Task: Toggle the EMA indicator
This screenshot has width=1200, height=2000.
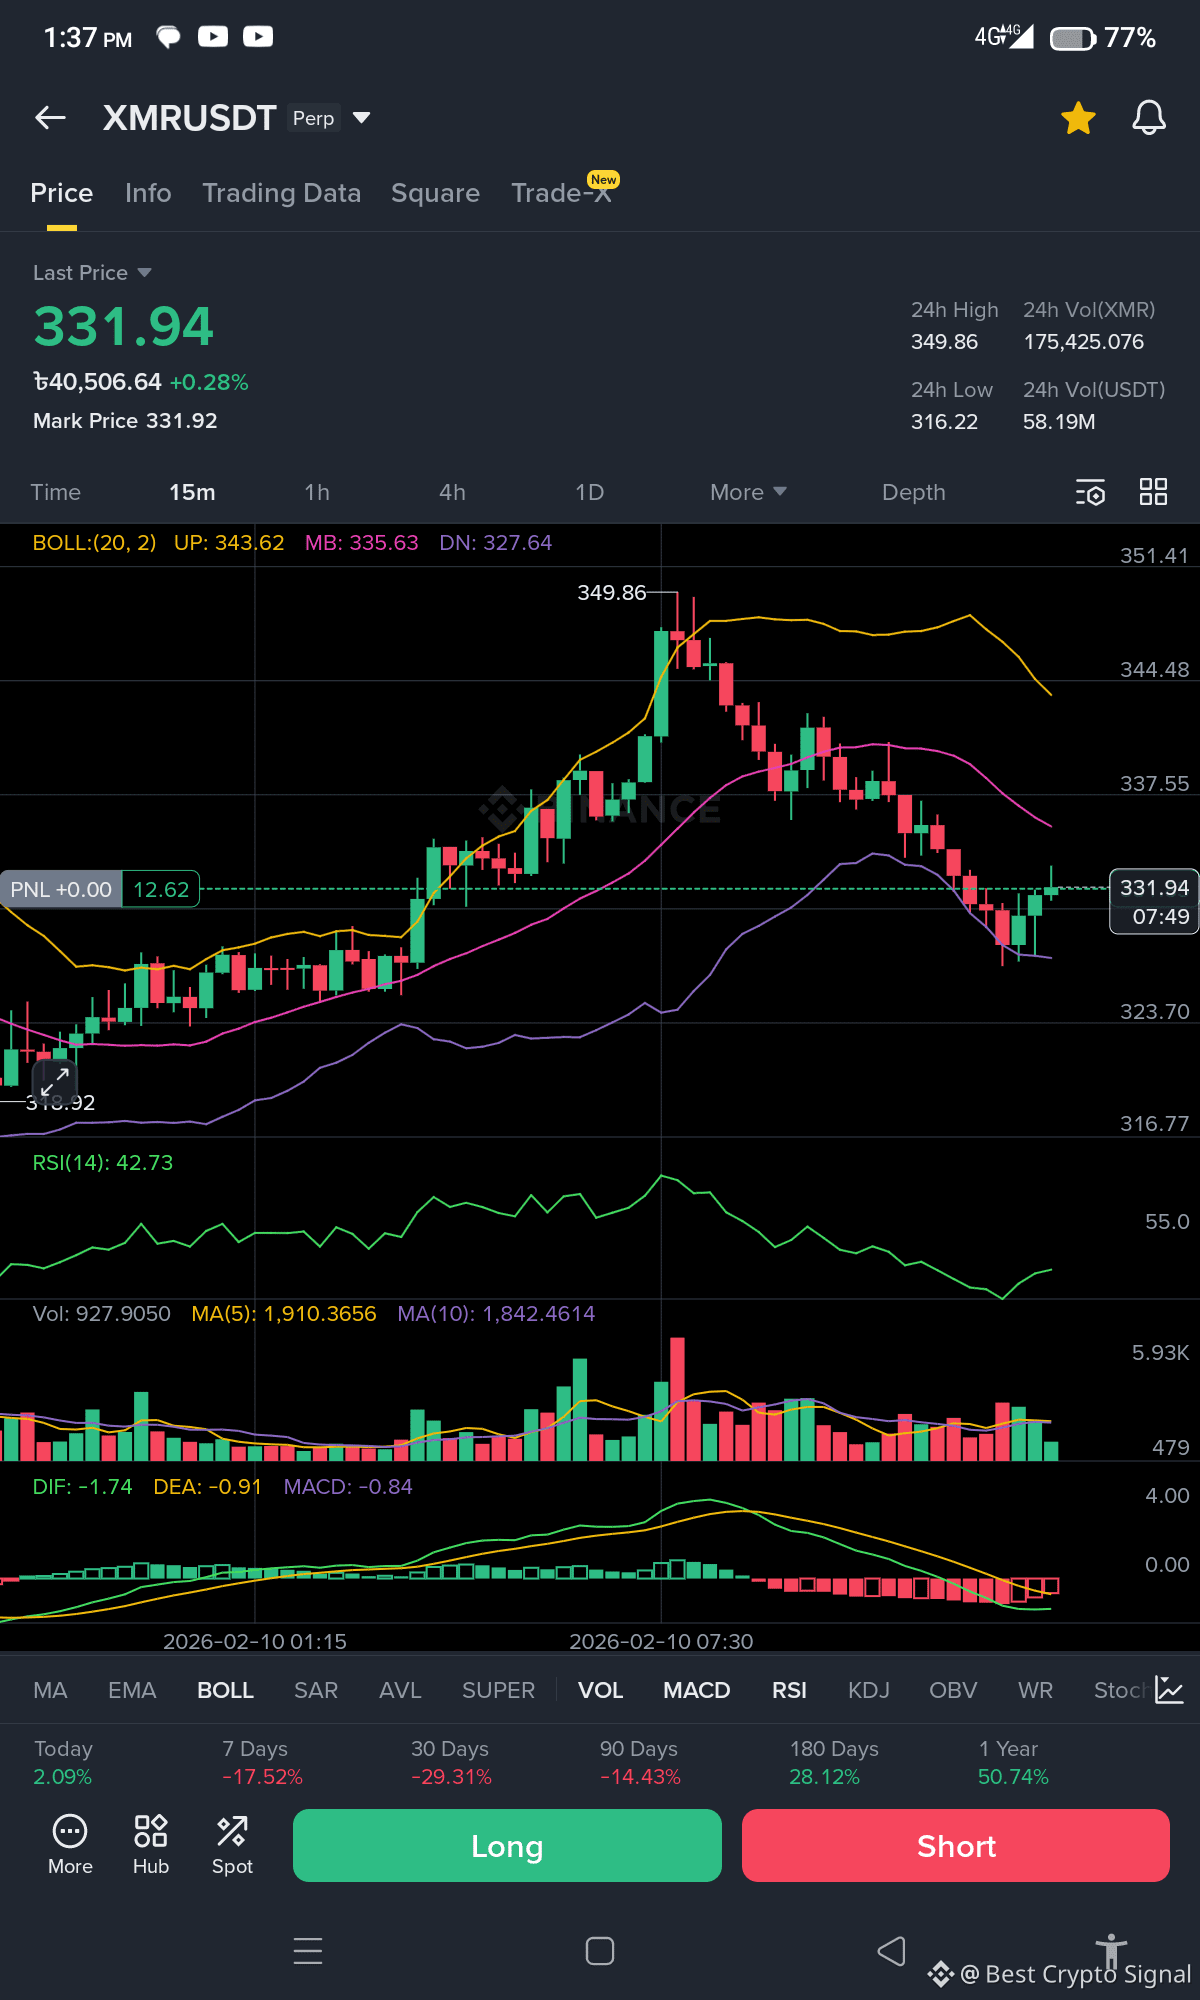Action: tap(132, 1690)
